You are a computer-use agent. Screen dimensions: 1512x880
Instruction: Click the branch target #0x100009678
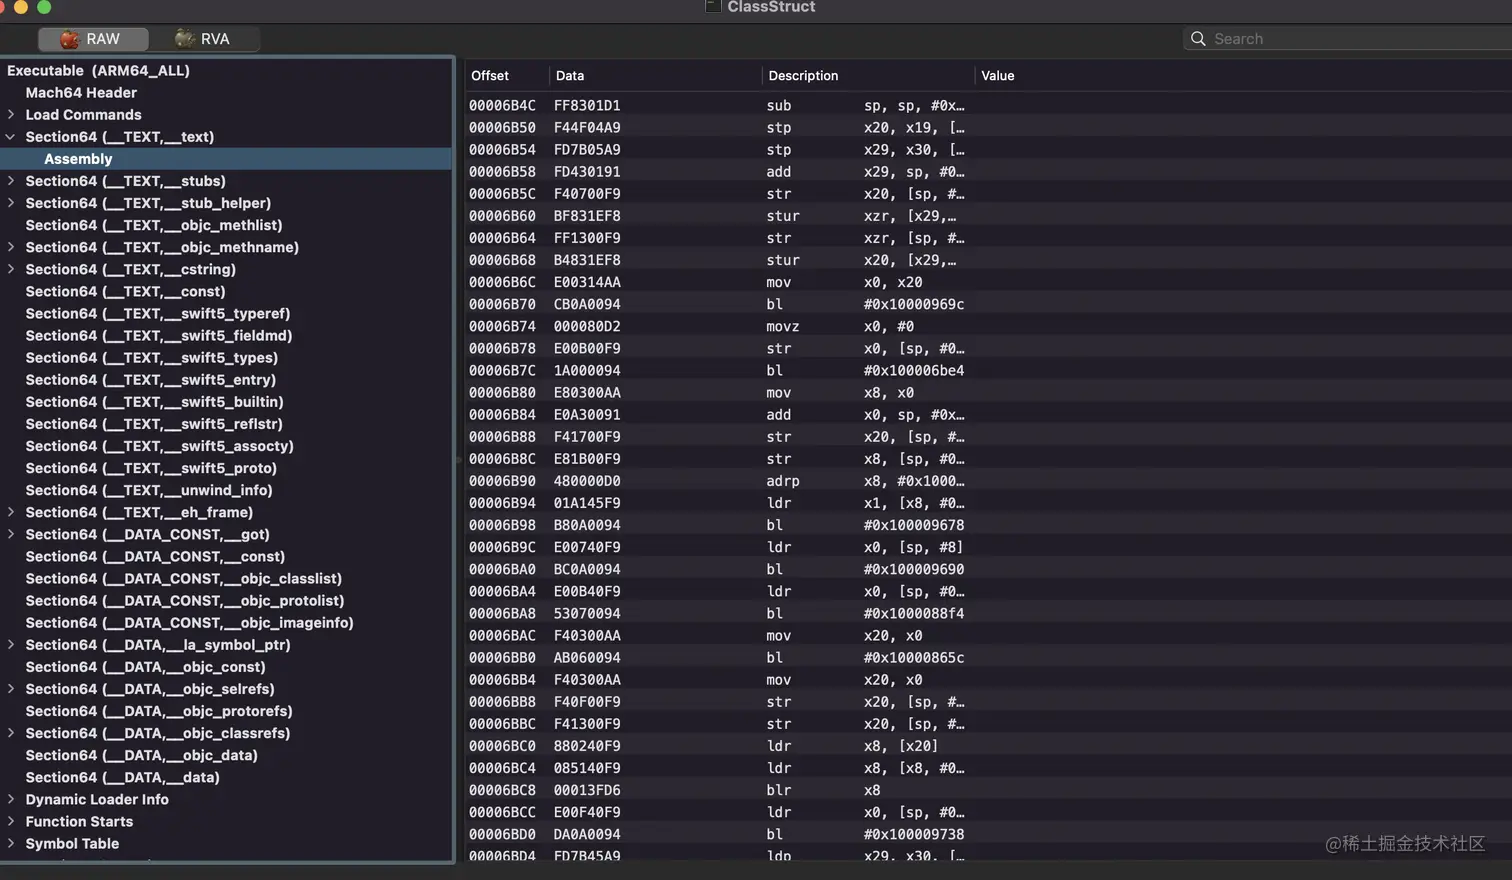coord(914,525)
